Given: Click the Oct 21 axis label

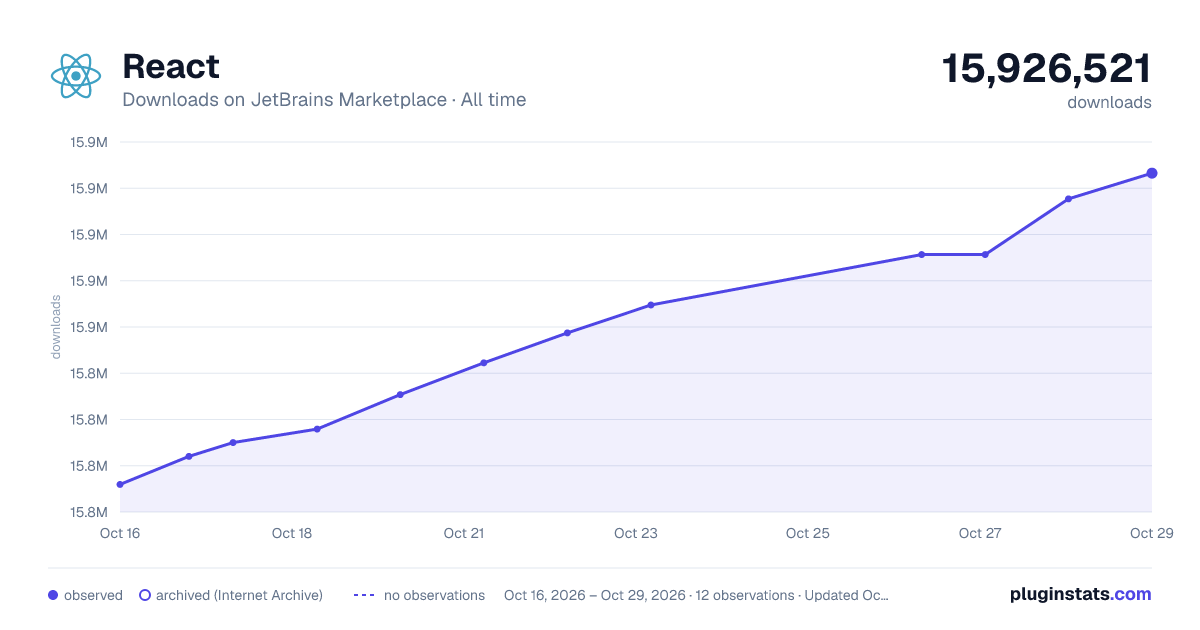Looking at the screenshot, I should (464, 533).
